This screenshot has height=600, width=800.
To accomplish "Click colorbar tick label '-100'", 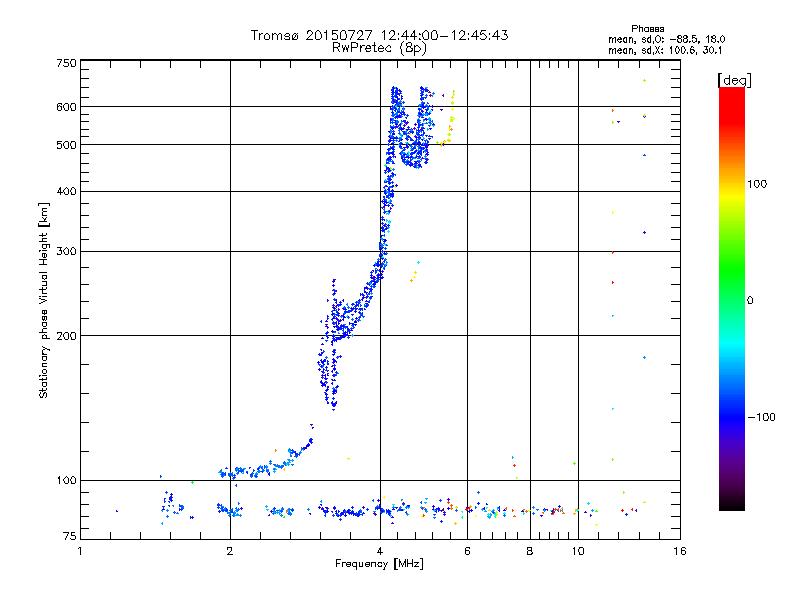I will [762, 417].
